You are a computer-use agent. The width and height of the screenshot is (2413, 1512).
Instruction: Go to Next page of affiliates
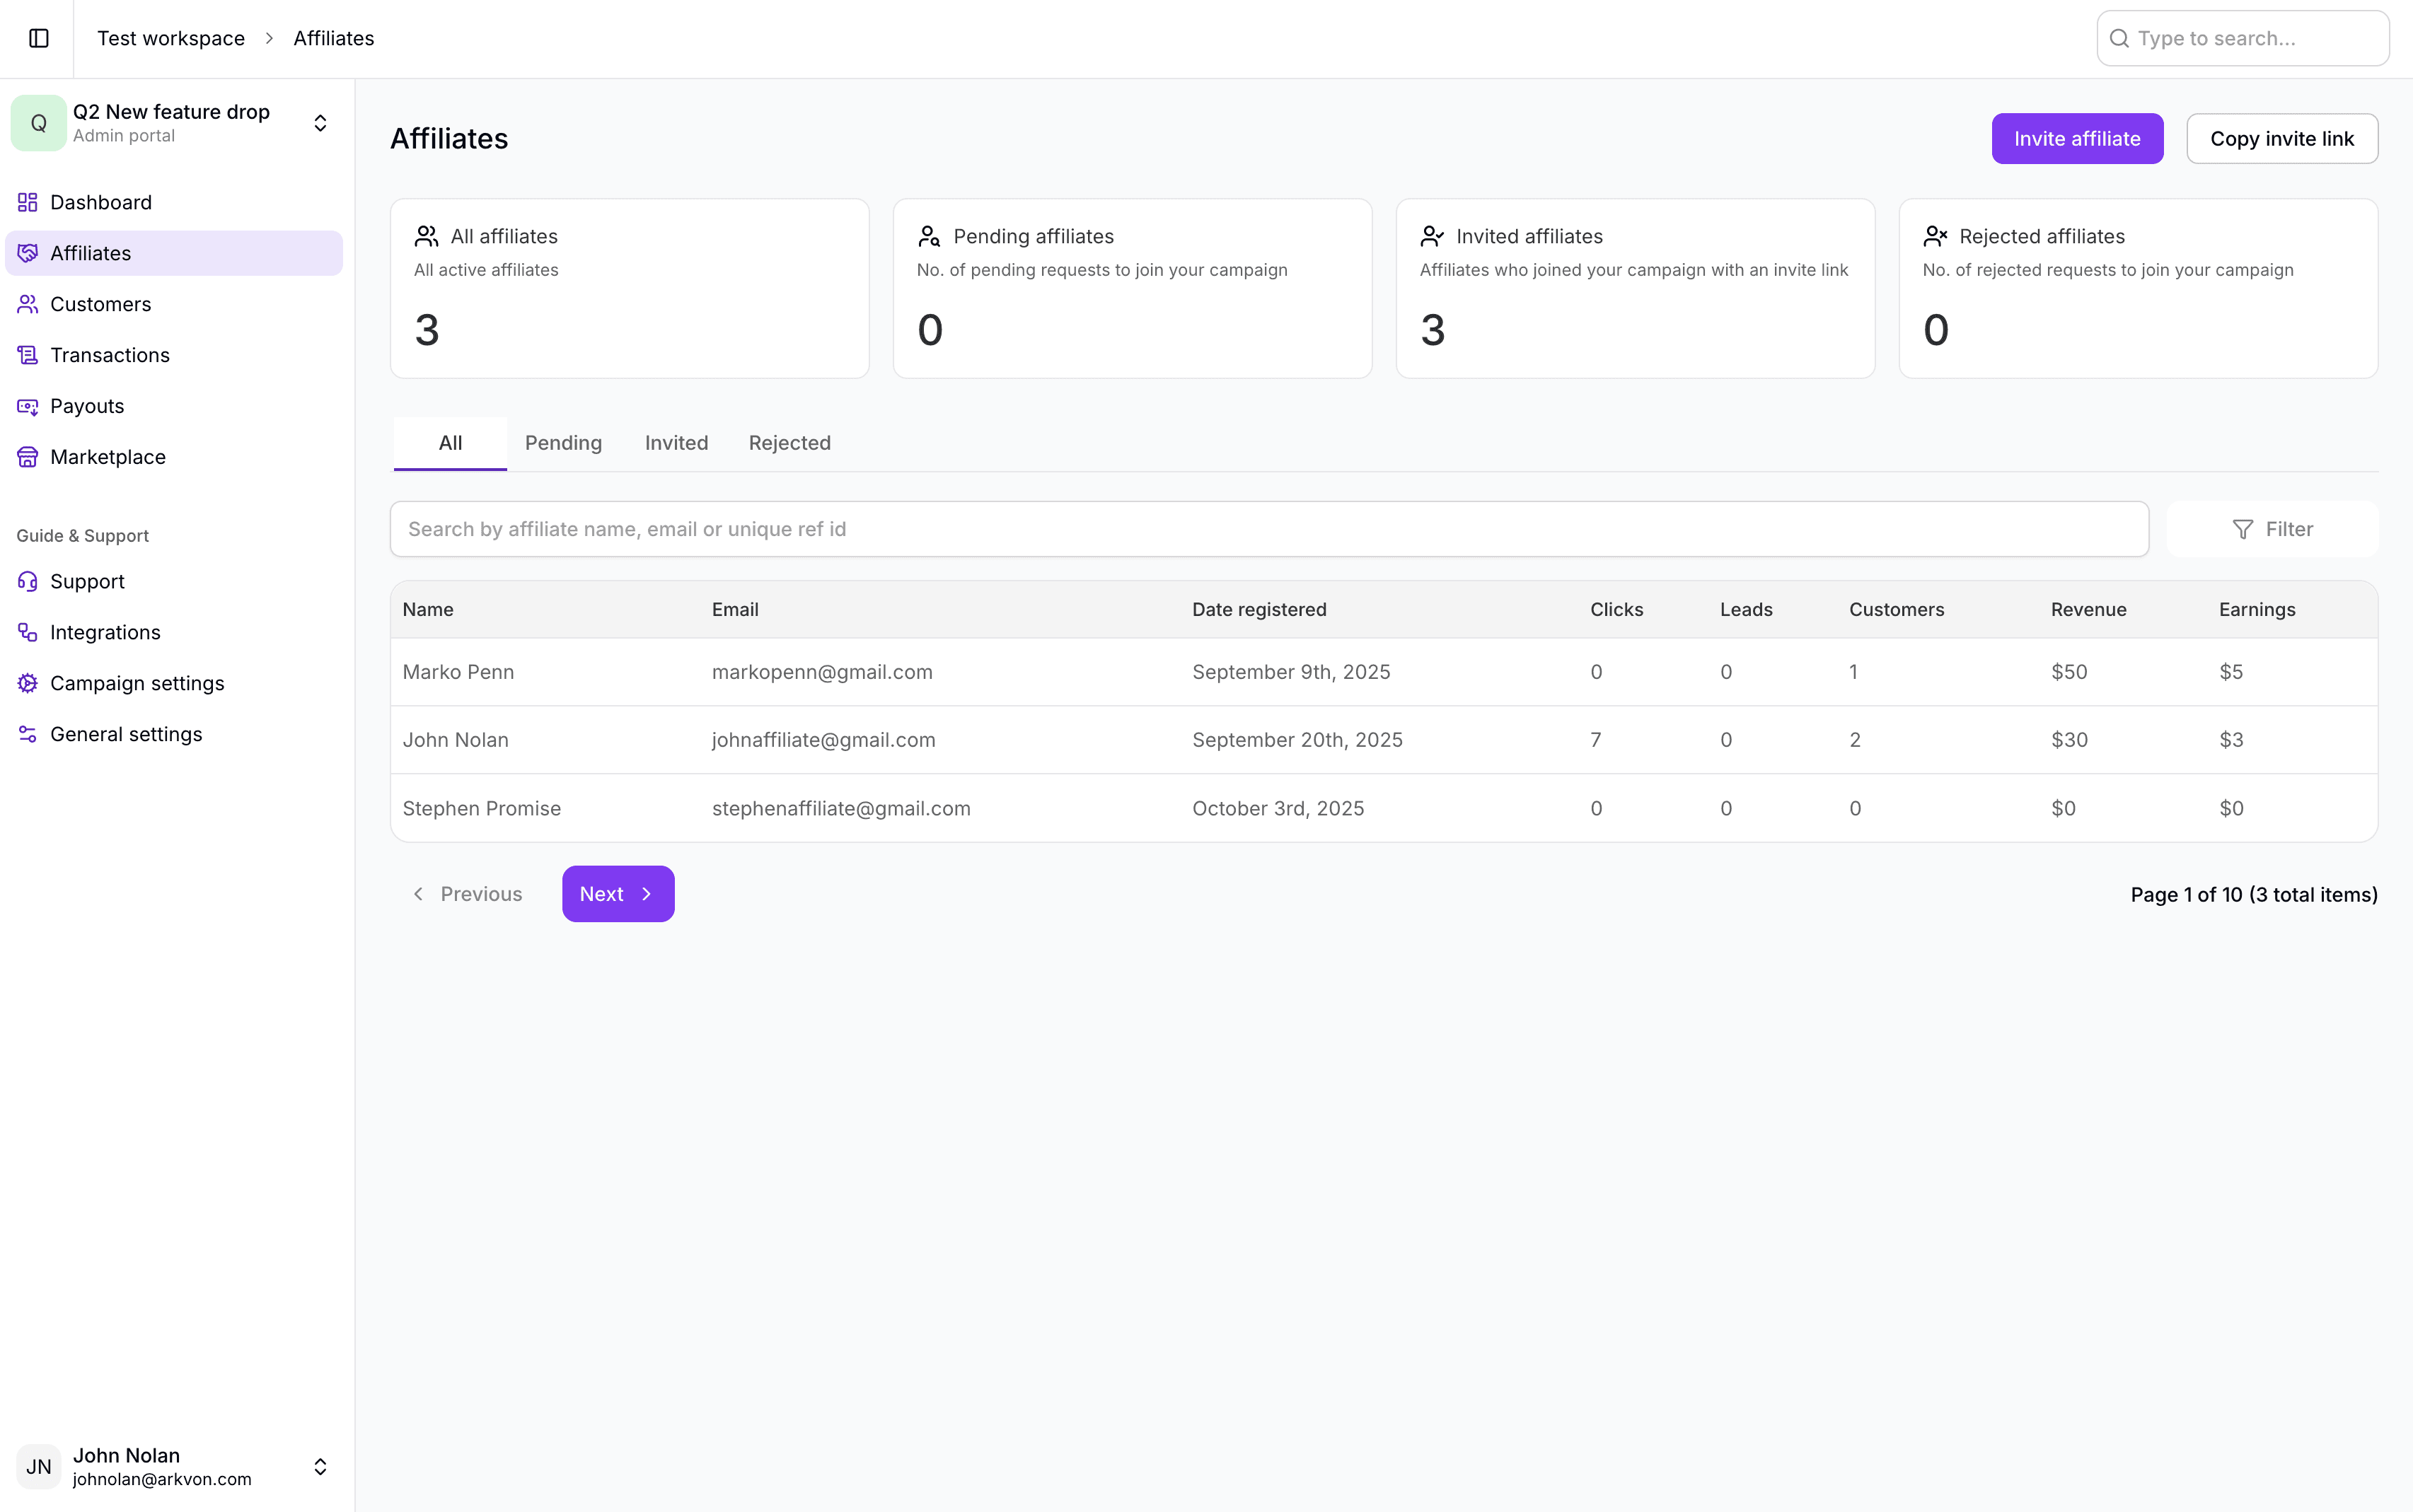pyautogui.click(x=617, y=894)
